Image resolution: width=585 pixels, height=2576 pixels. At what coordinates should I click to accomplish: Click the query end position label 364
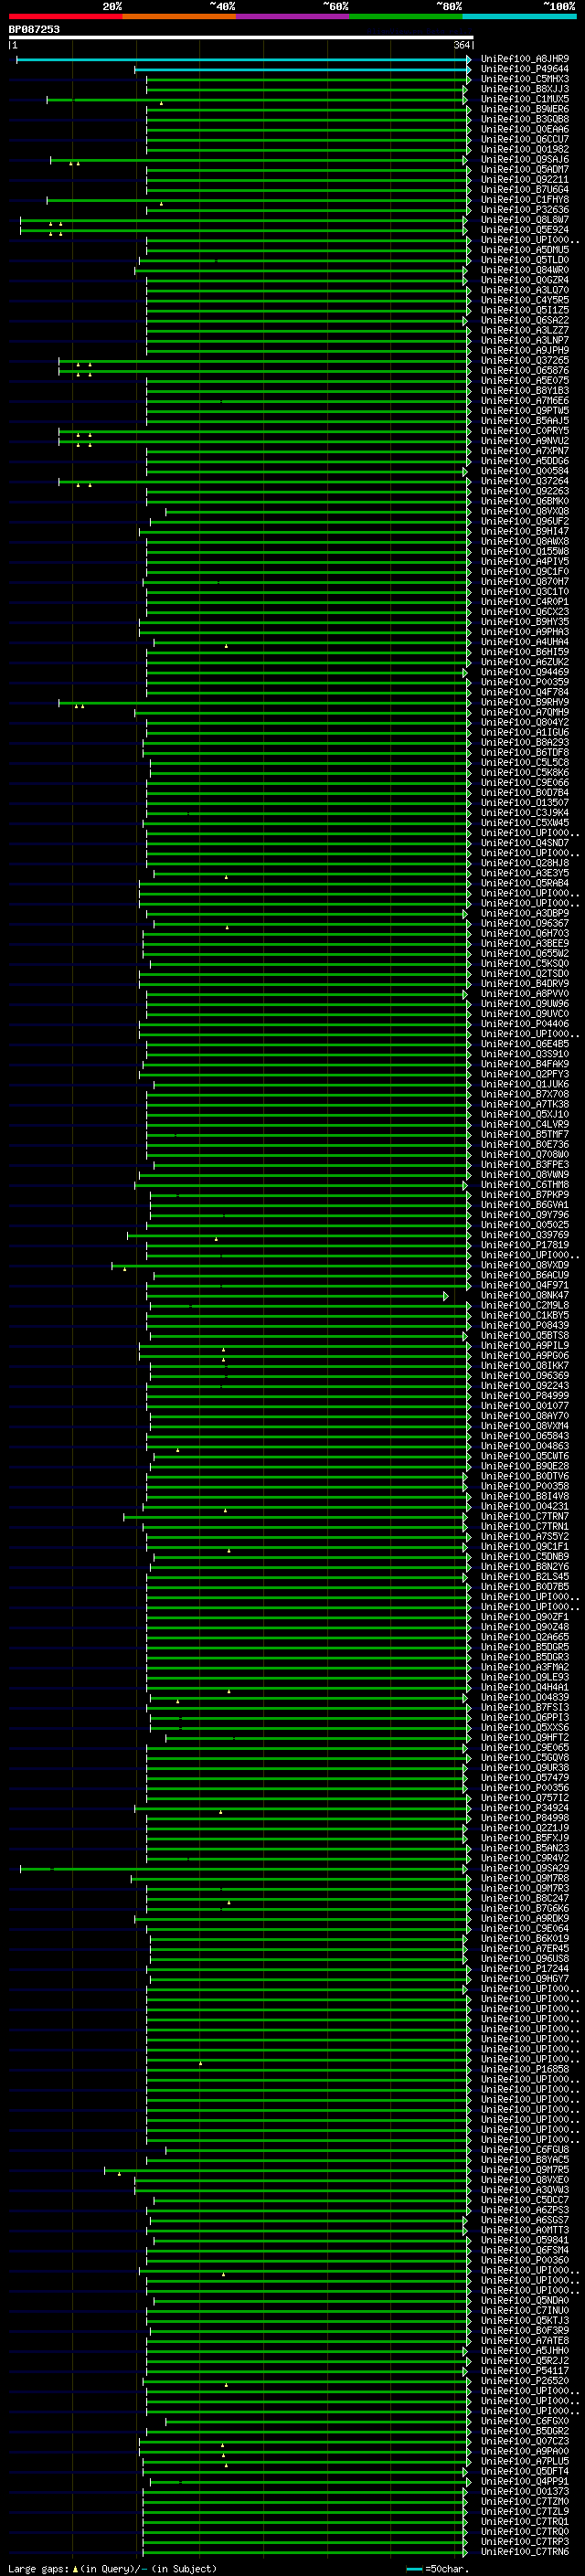tap(461, 45)
